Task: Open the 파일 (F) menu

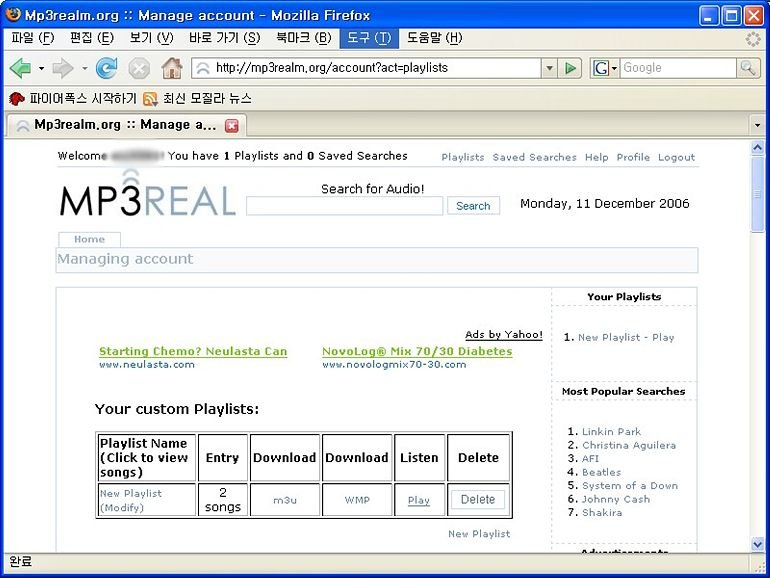Action: coord(33,38)
